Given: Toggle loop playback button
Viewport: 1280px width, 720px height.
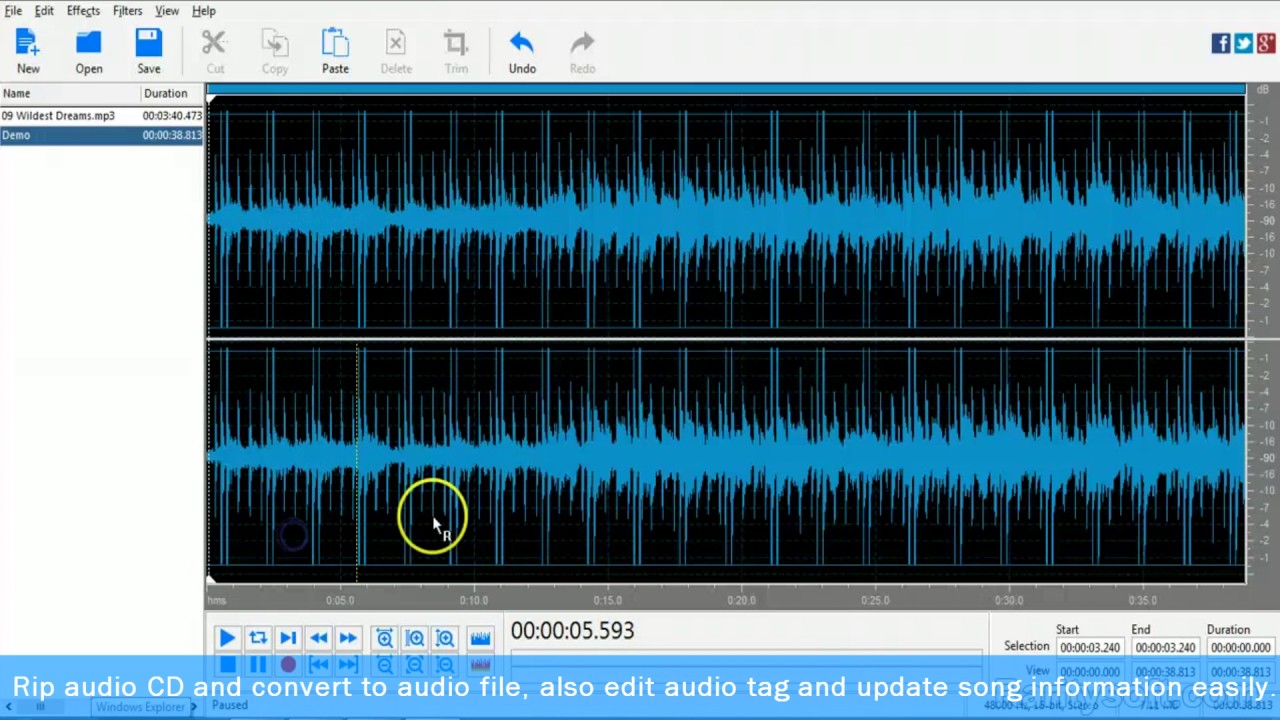Looking at the screenshot, I should coord(258,638).
